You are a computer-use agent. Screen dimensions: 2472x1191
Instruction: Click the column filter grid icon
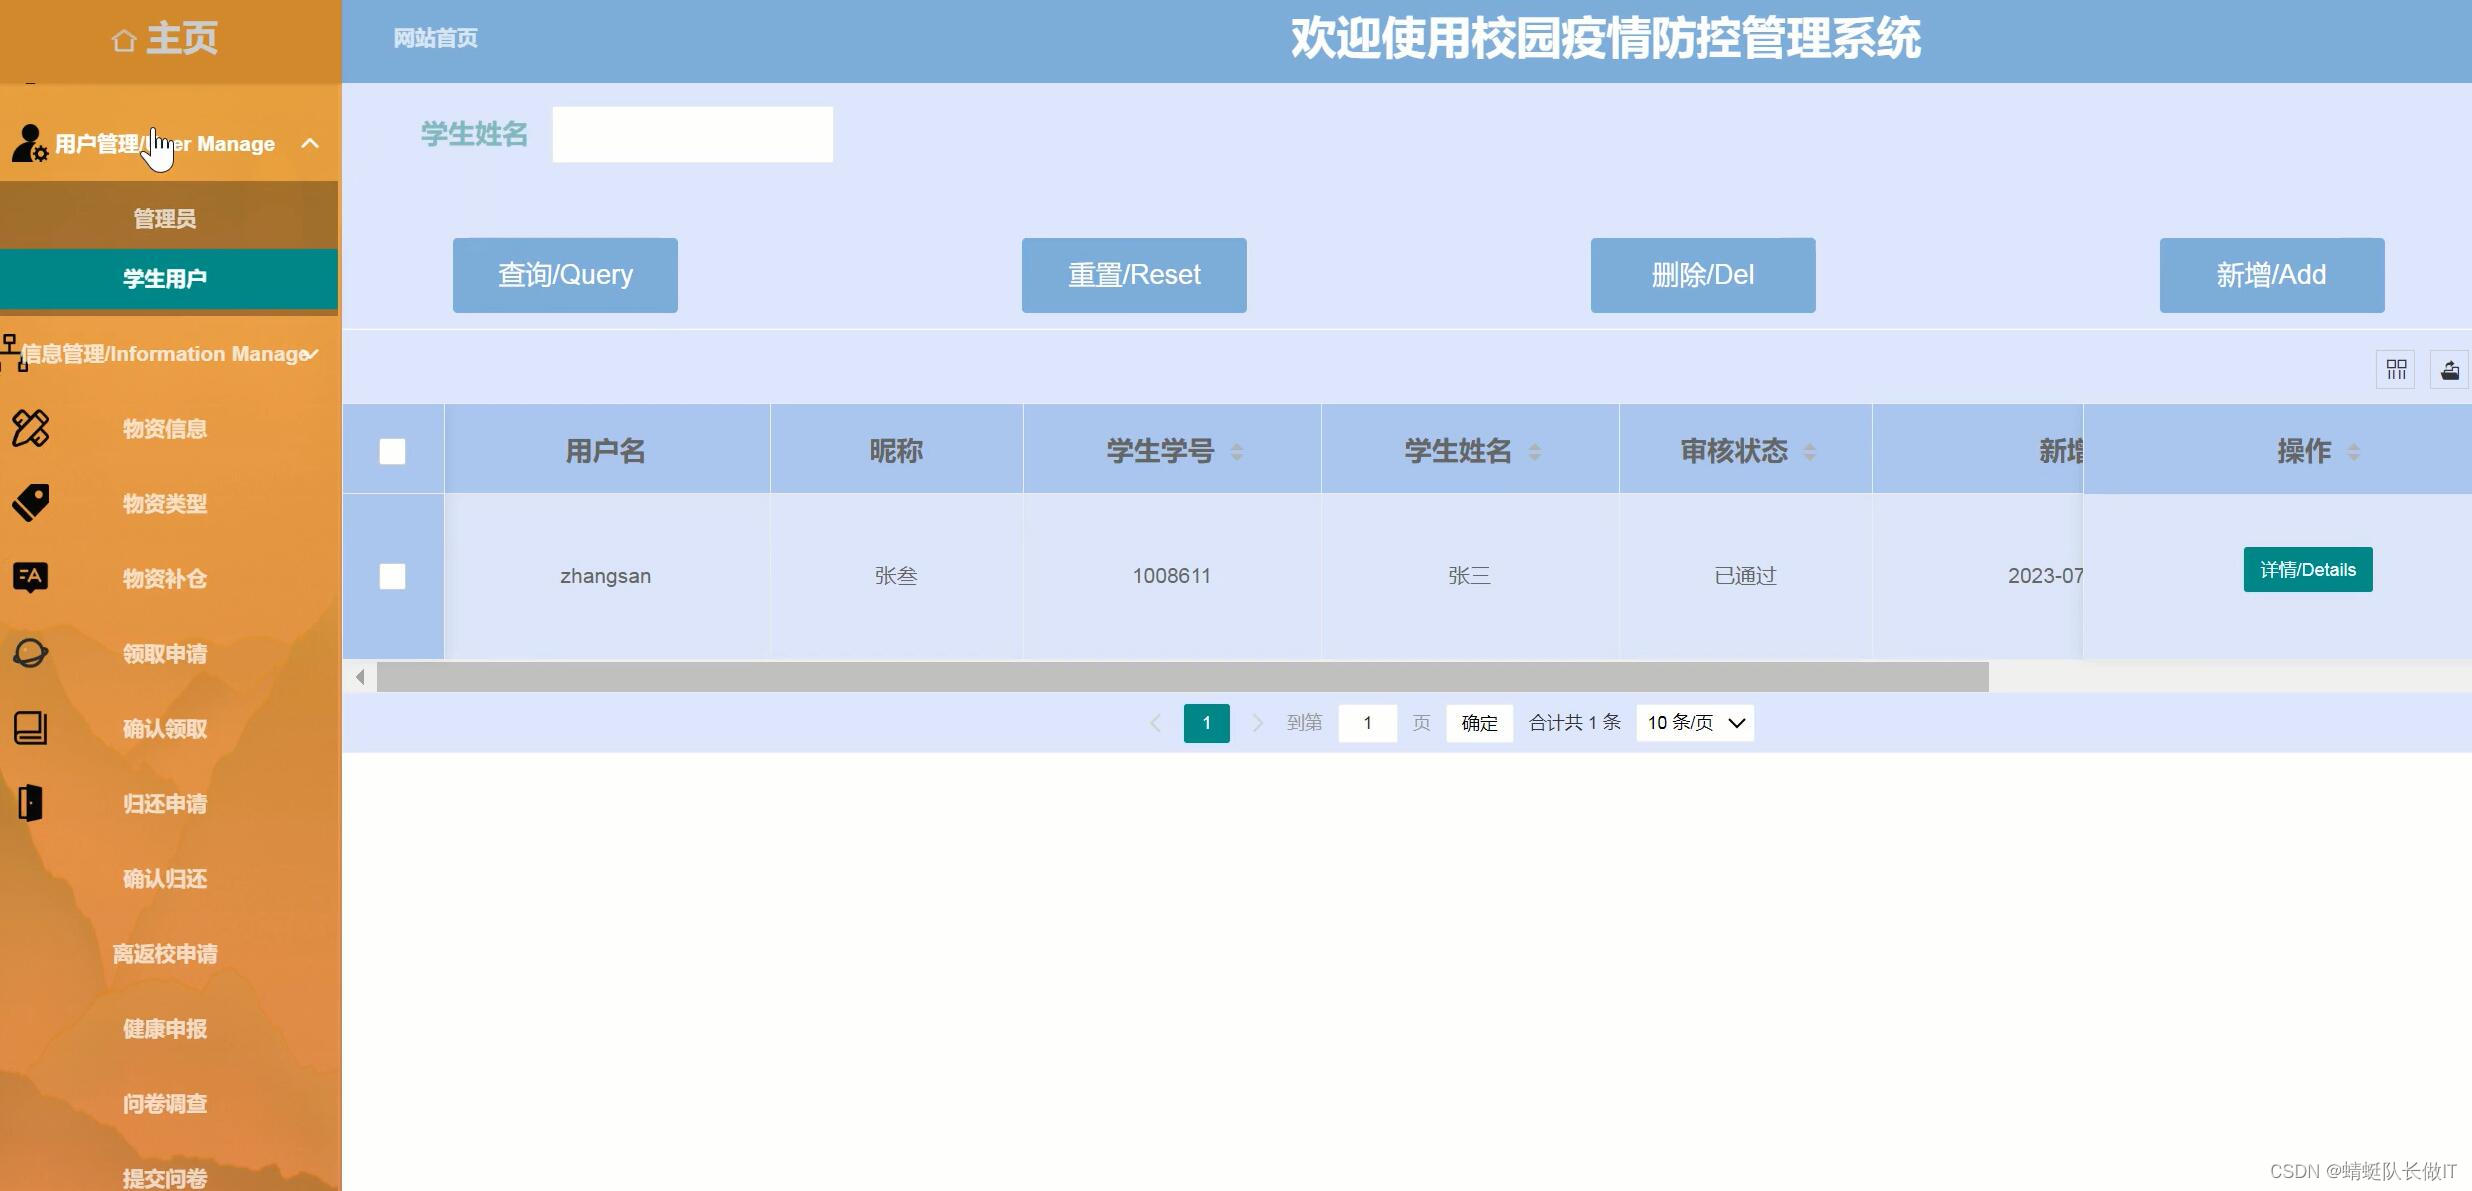(x=2396, y=370)
